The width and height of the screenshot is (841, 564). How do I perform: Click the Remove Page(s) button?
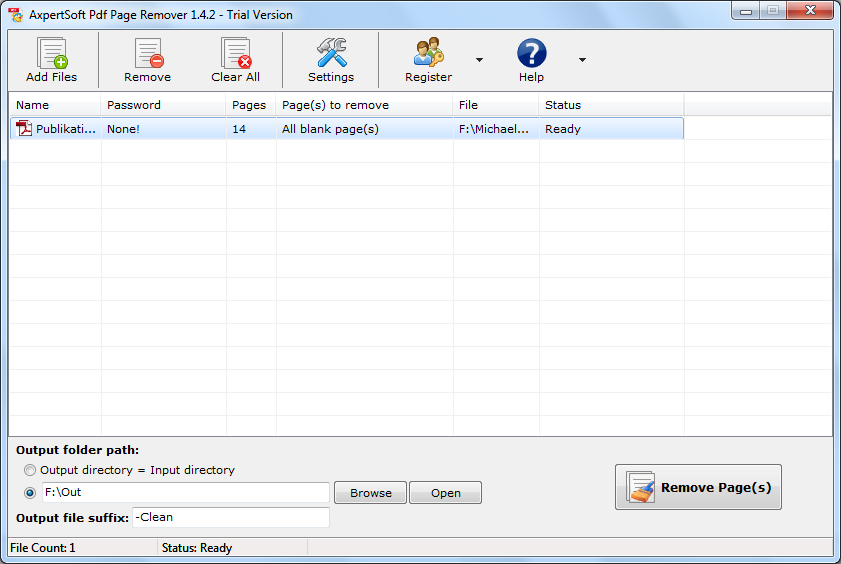coord(698,487)
